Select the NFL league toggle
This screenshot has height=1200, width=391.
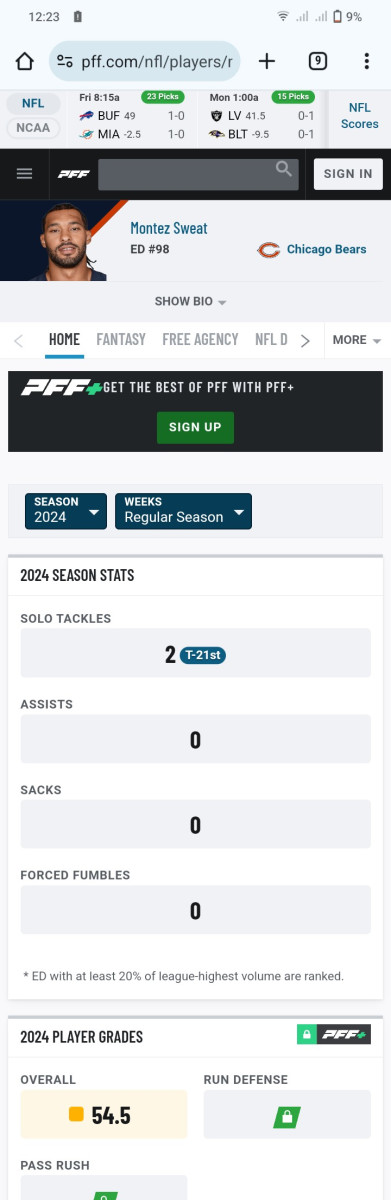(33, 103)
